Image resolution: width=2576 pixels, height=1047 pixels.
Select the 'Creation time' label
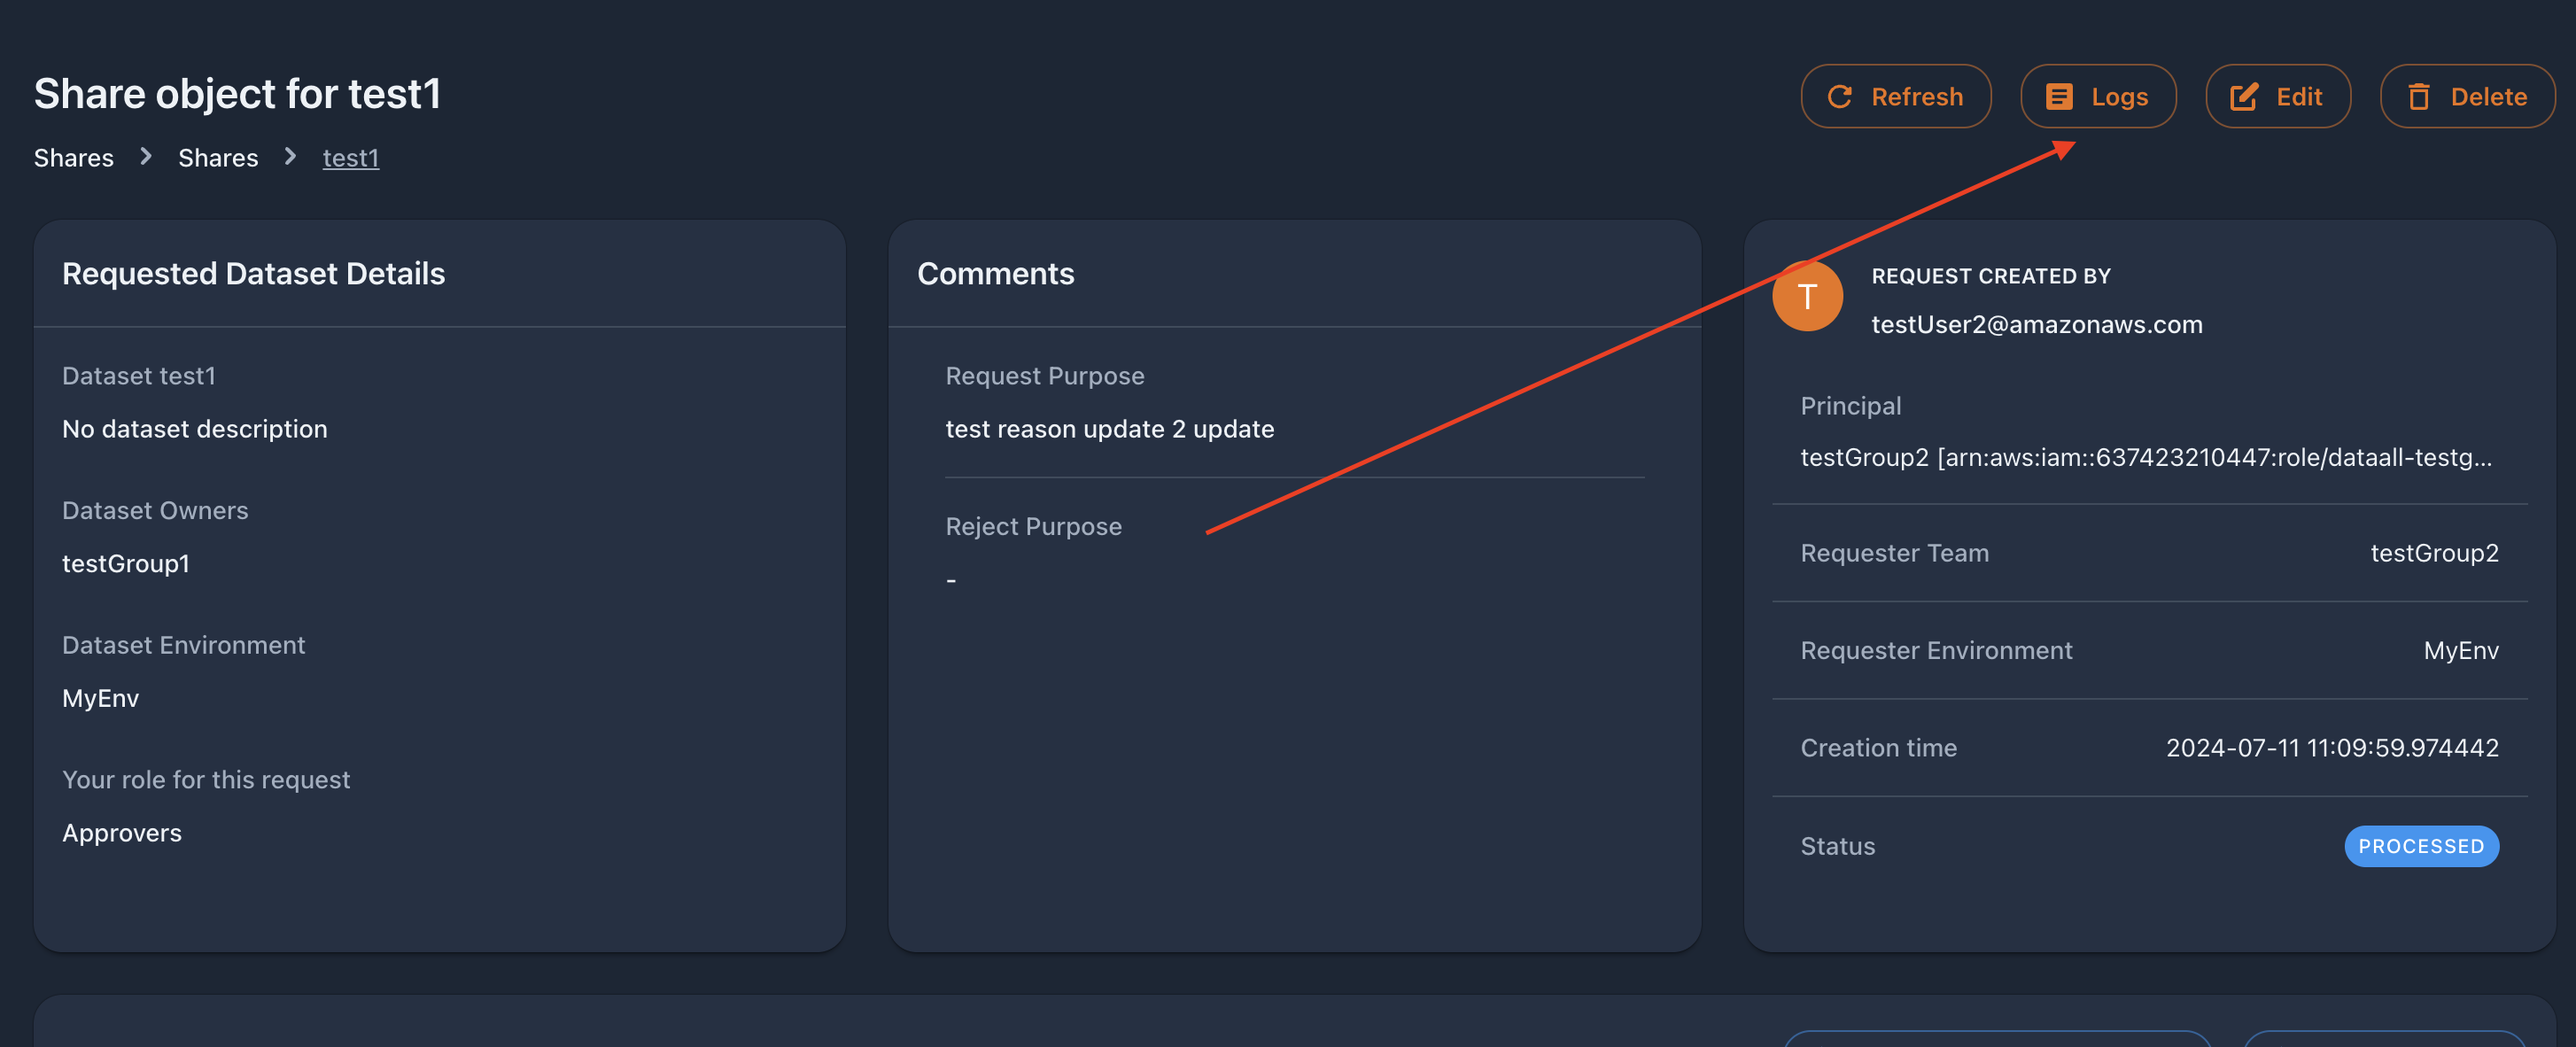coord(1879,747)
